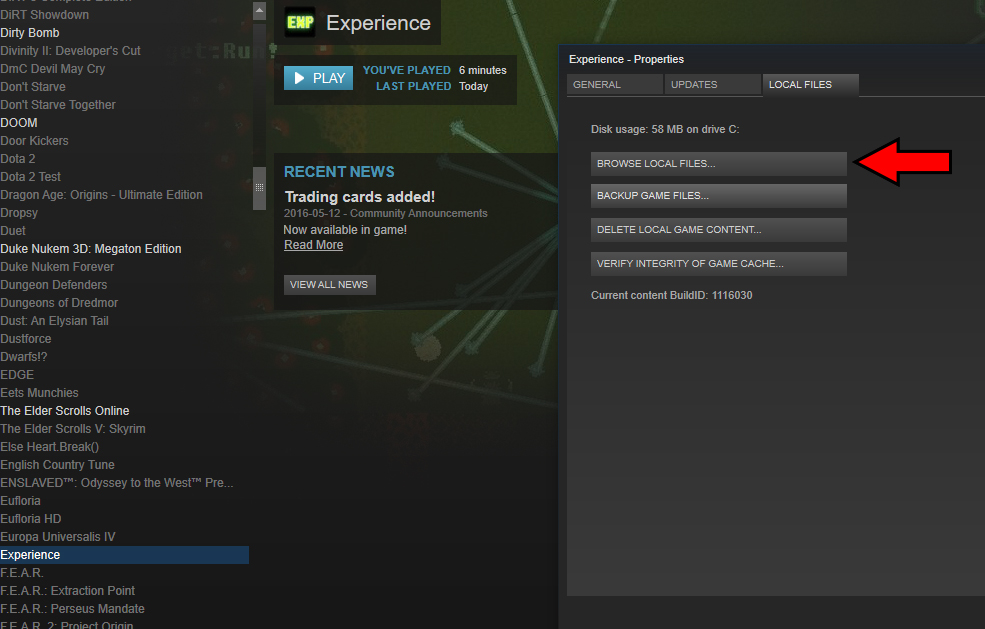Select Eufloria in the library
This screenshot has height=629, width=985.
[x=21, y=501]
